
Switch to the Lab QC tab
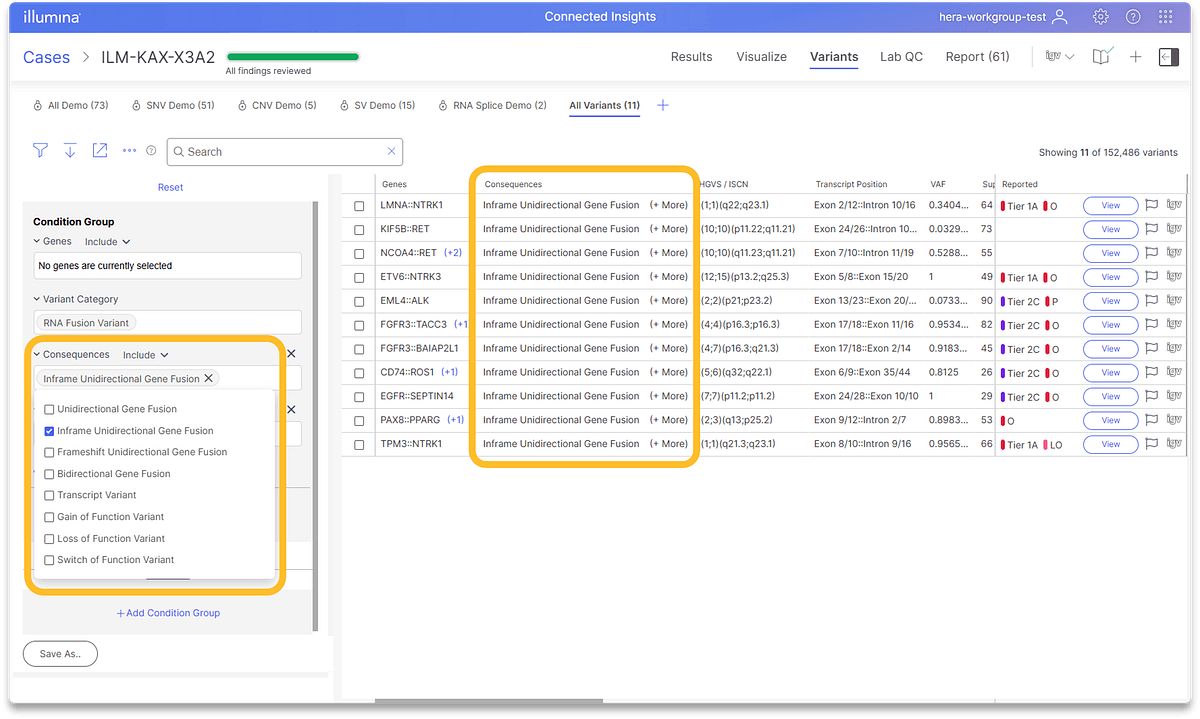pyautogui.click(x=901, y=57)
